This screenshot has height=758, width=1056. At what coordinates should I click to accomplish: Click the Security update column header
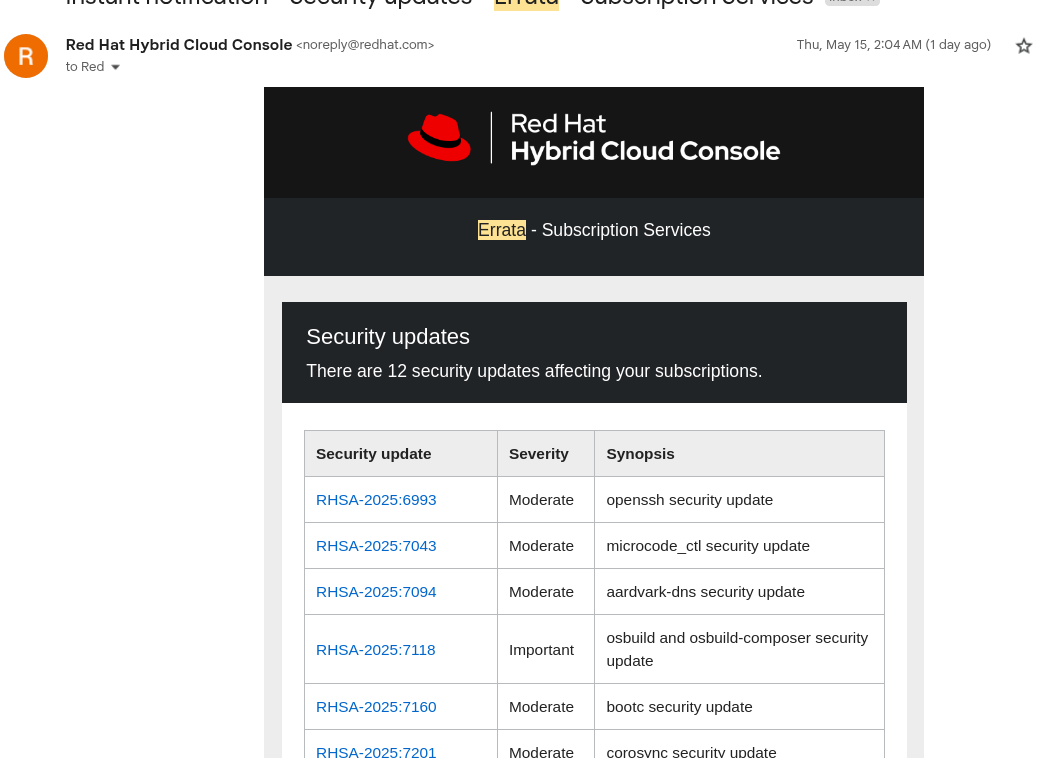[374, 454]
